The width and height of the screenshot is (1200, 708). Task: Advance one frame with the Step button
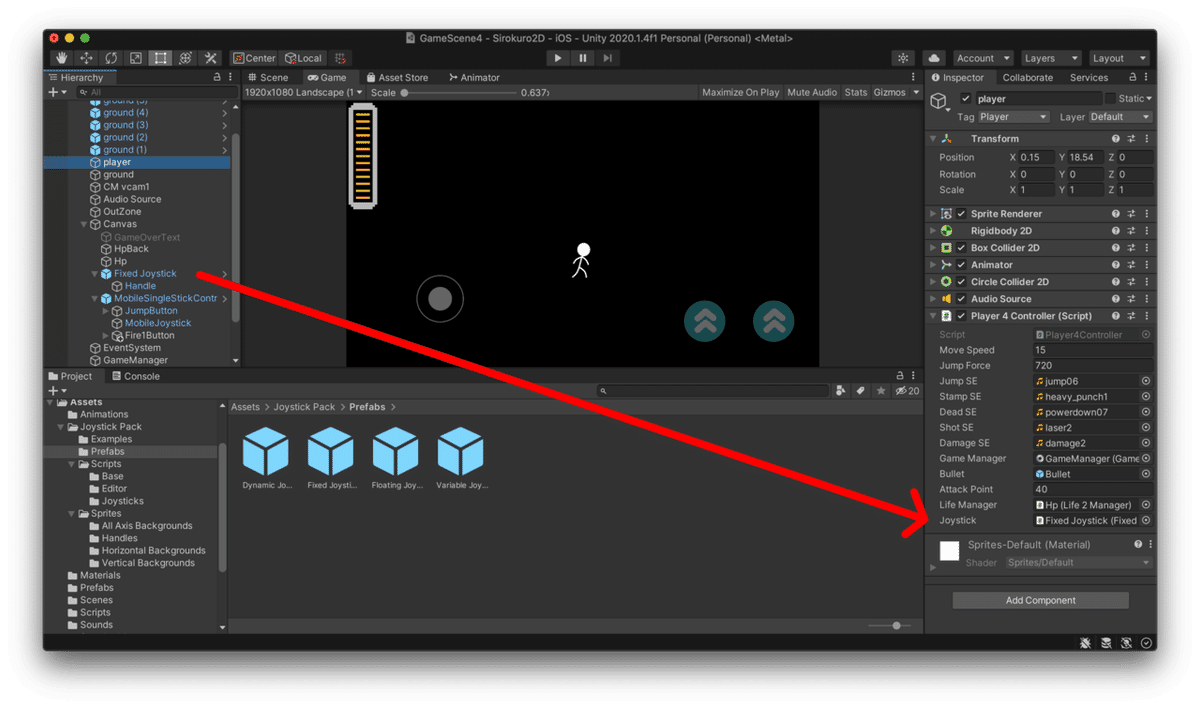[607, 58]
